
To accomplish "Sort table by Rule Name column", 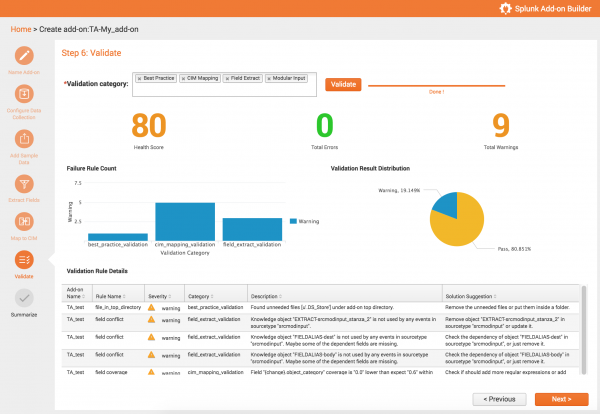I will click(118, 293).
